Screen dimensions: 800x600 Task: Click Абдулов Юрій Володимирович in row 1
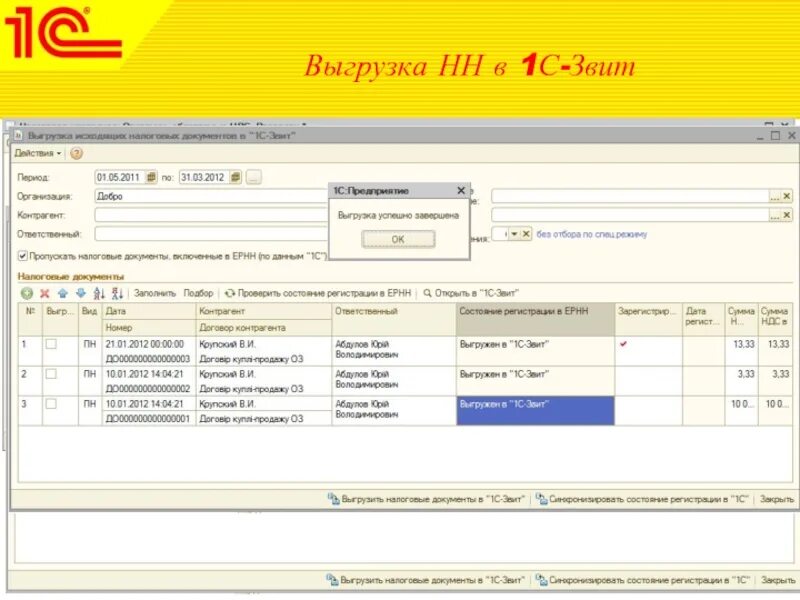394,351
